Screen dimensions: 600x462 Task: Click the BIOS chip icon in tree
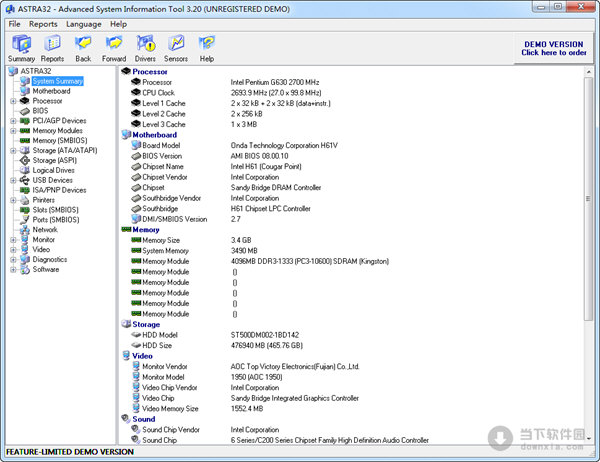25,111
